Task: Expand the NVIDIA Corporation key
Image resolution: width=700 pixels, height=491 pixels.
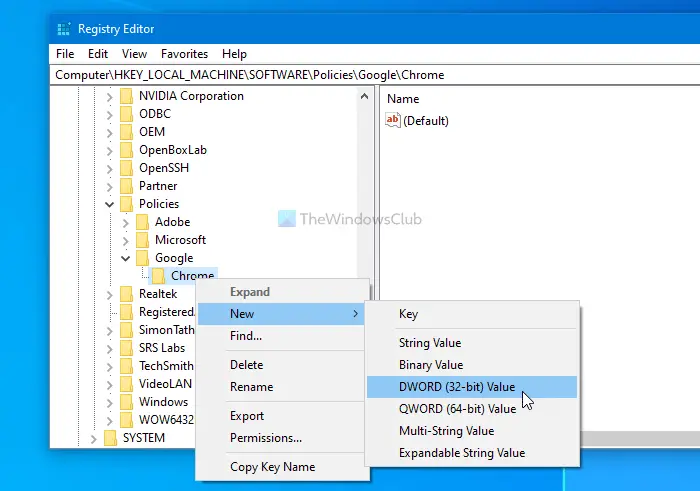Action: [x=109, y=97]
